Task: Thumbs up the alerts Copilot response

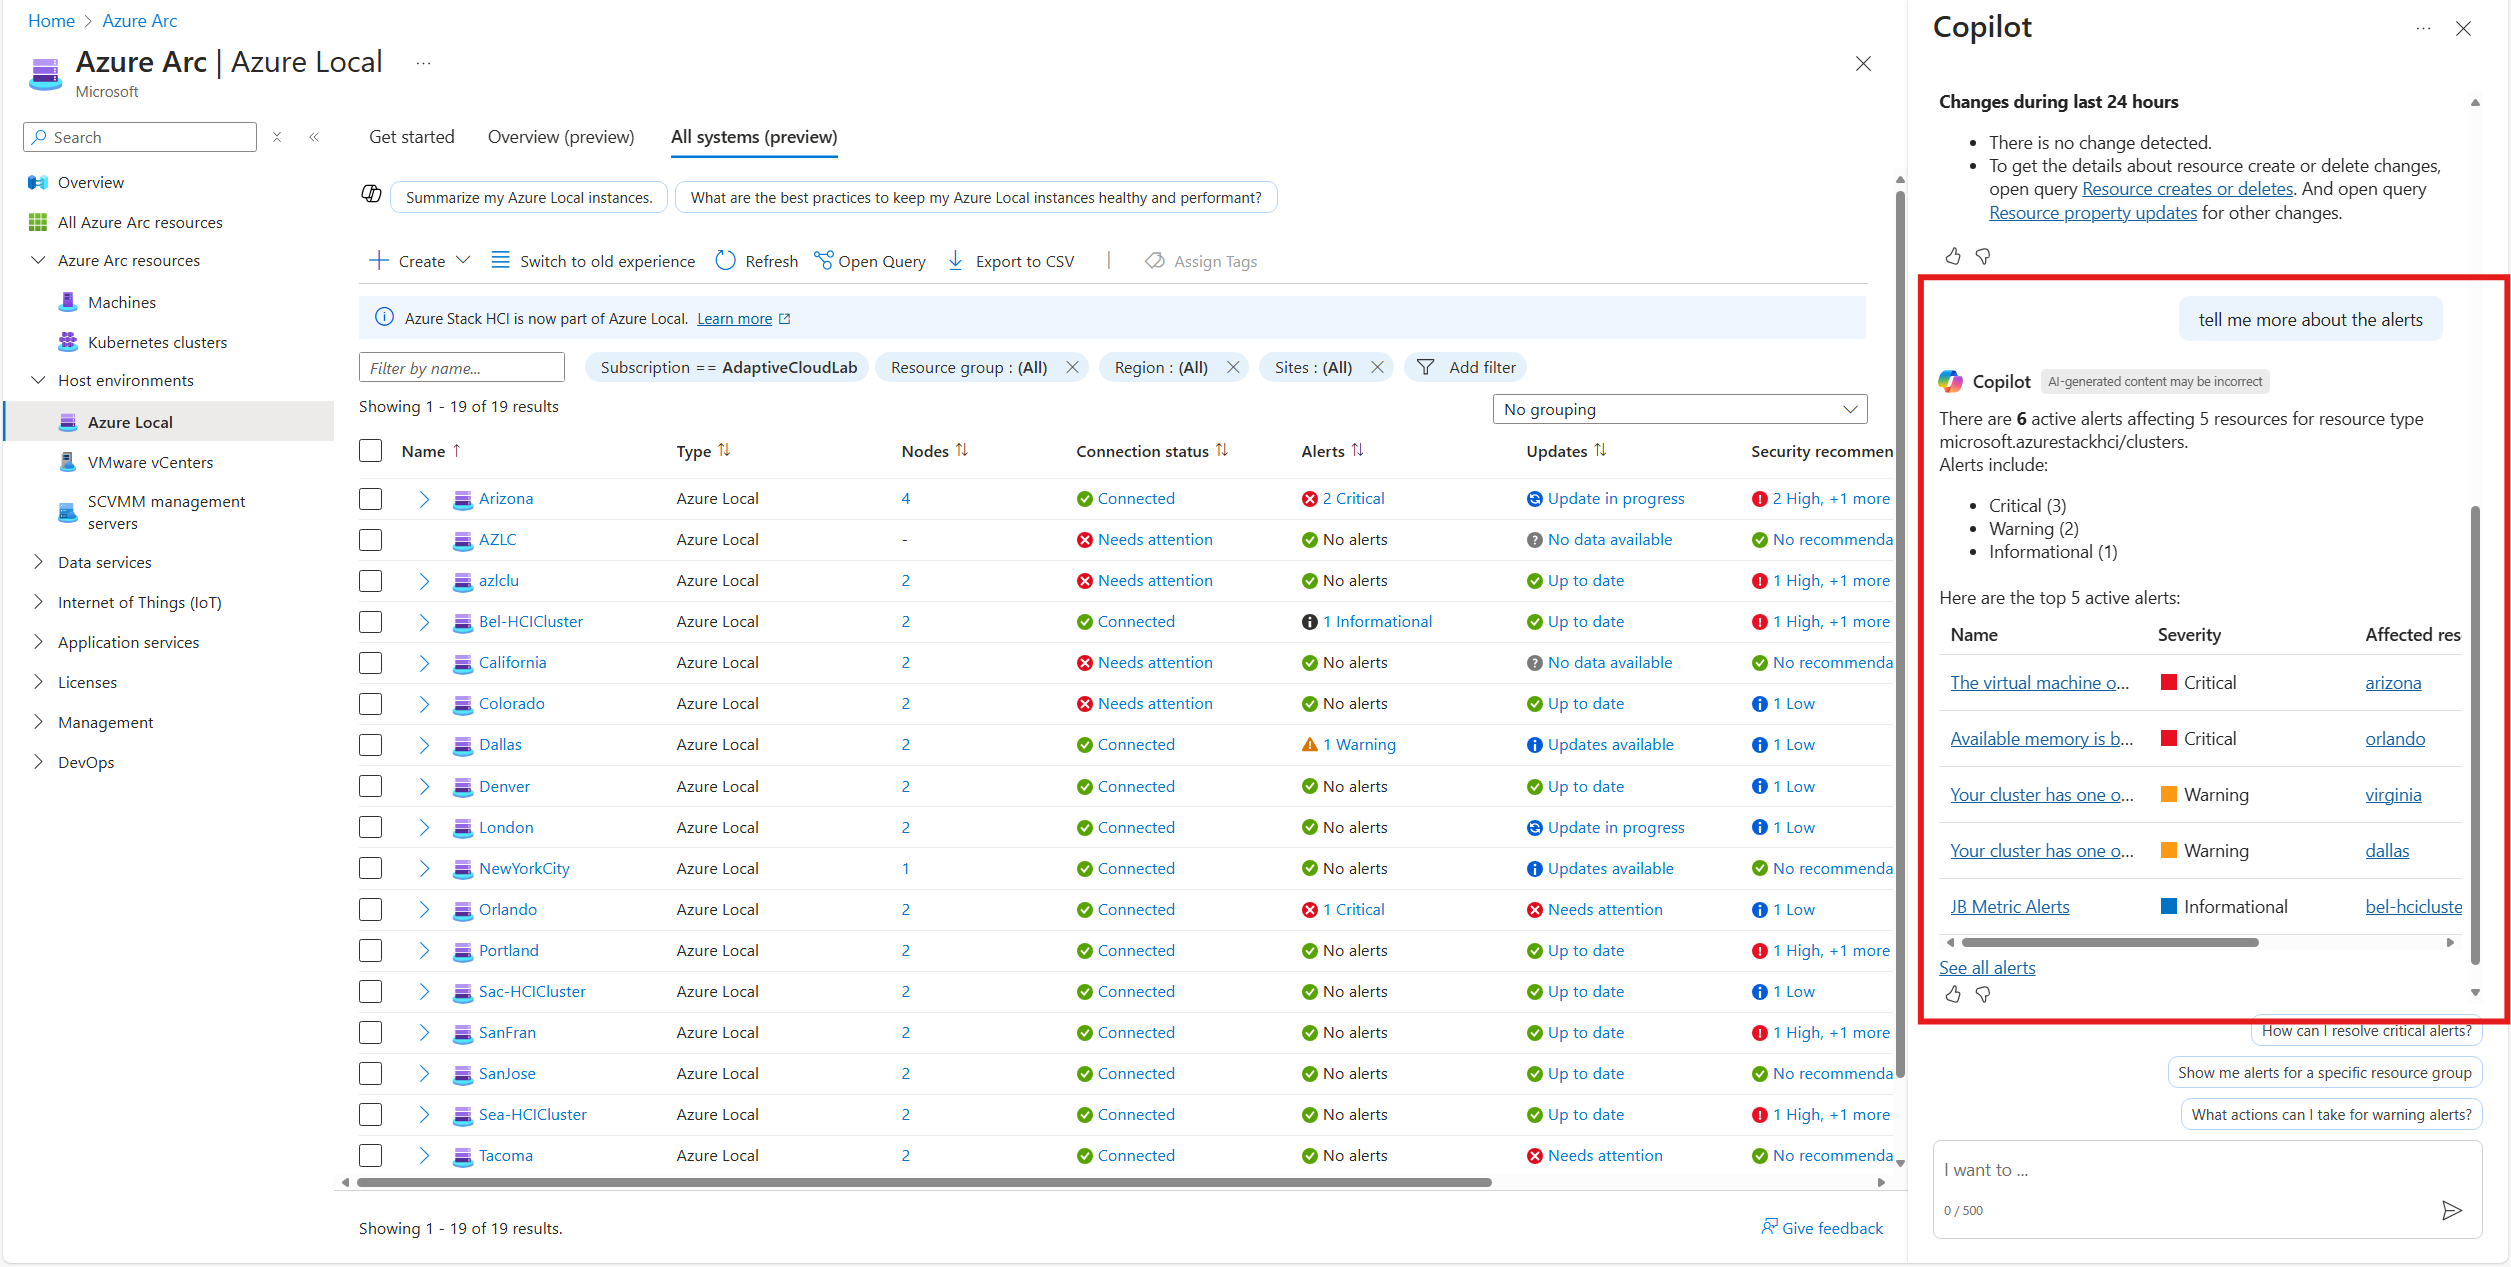Action: (1953, 994)
